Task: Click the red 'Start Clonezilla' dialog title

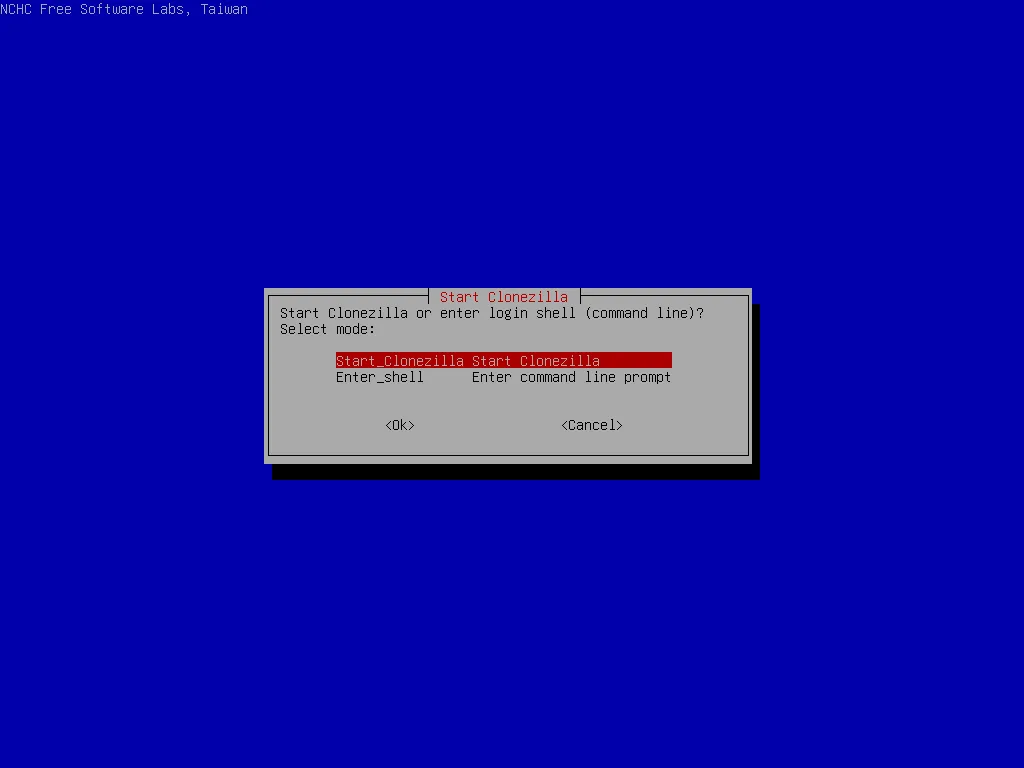Action: pyautogui.click(x=503, y=297)
